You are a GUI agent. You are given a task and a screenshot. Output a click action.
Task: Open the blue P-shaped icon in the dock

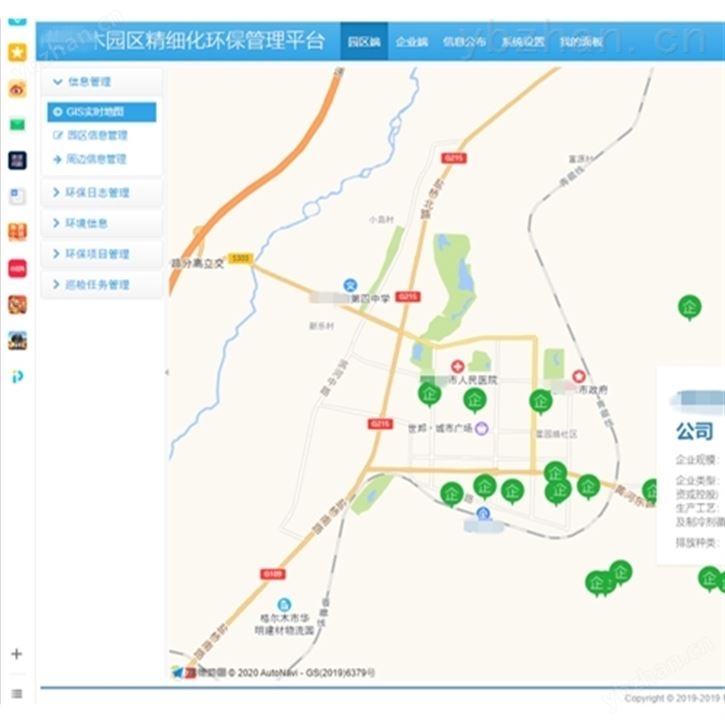click(18, 377)
